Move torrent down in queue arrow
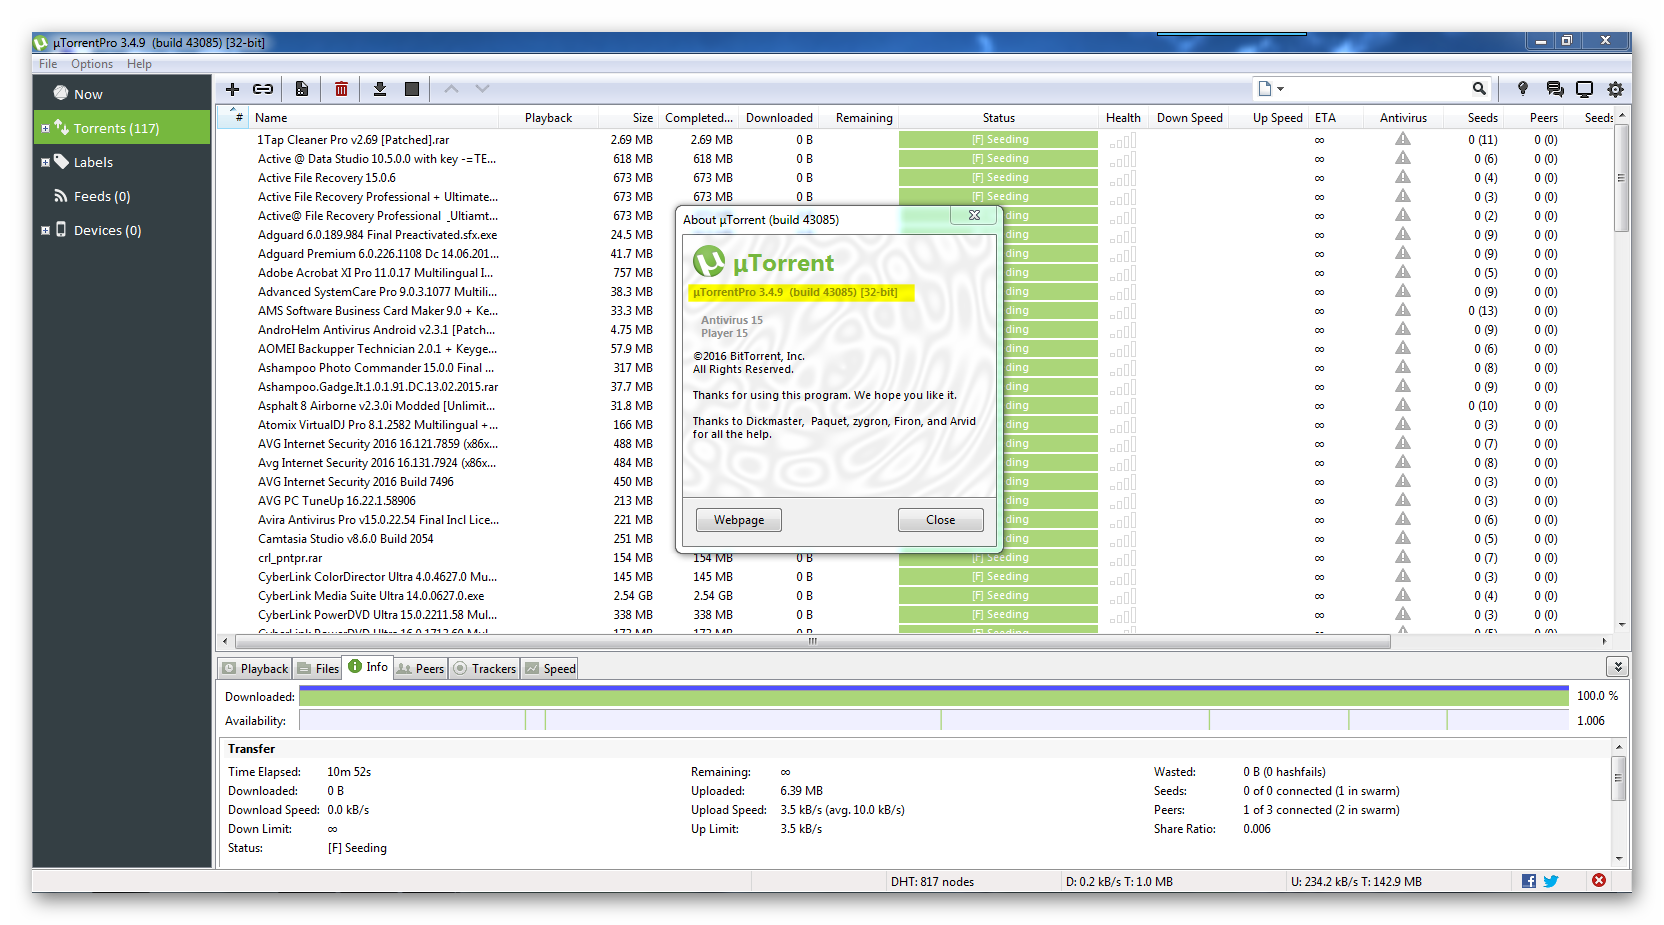 point(482,89)
